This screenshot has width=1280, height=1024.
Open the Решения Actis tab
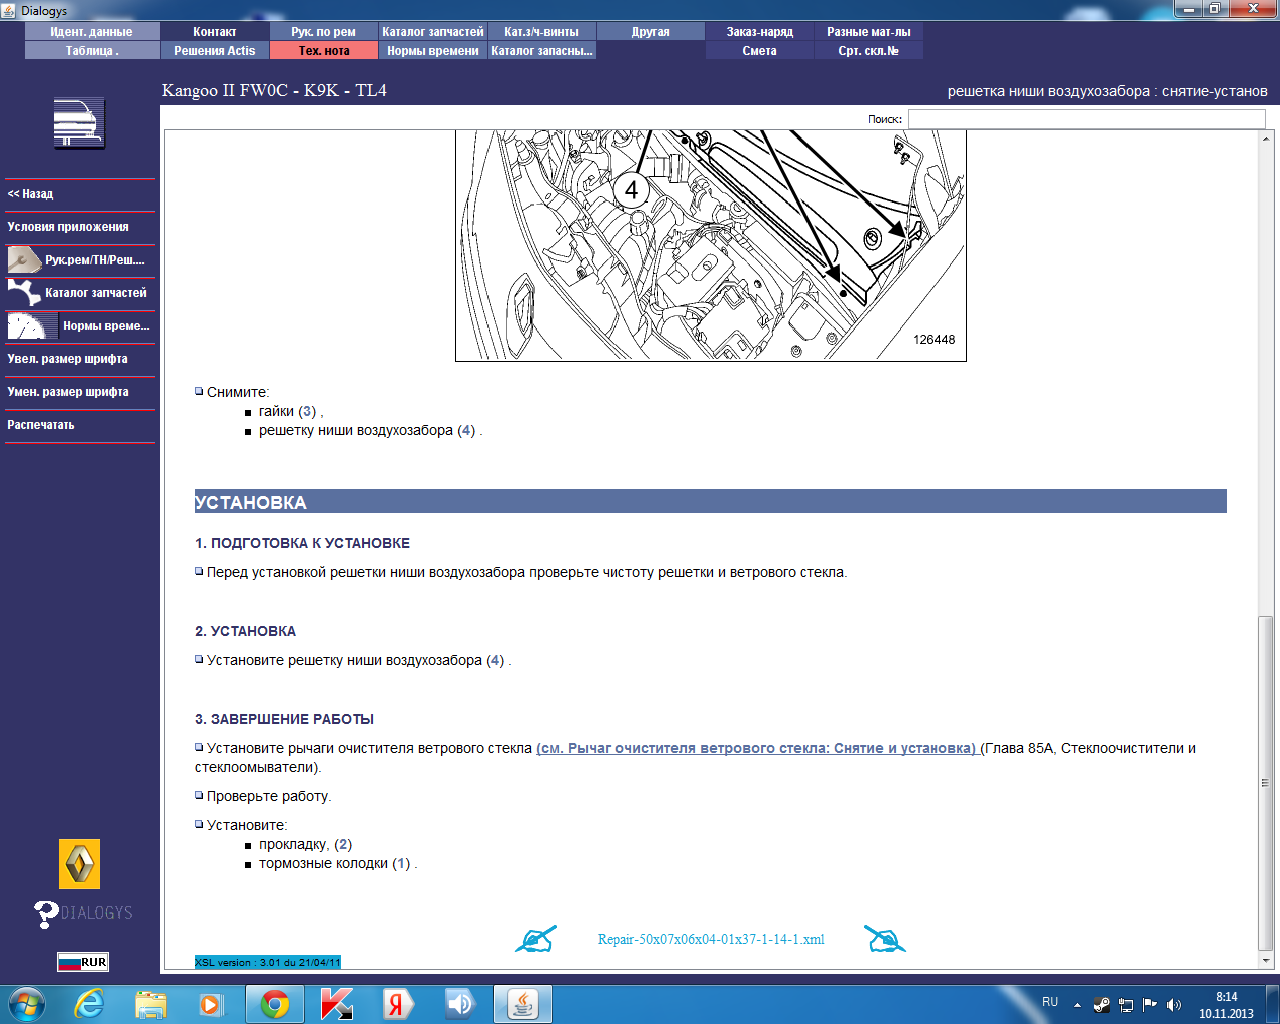coord(215,51)
